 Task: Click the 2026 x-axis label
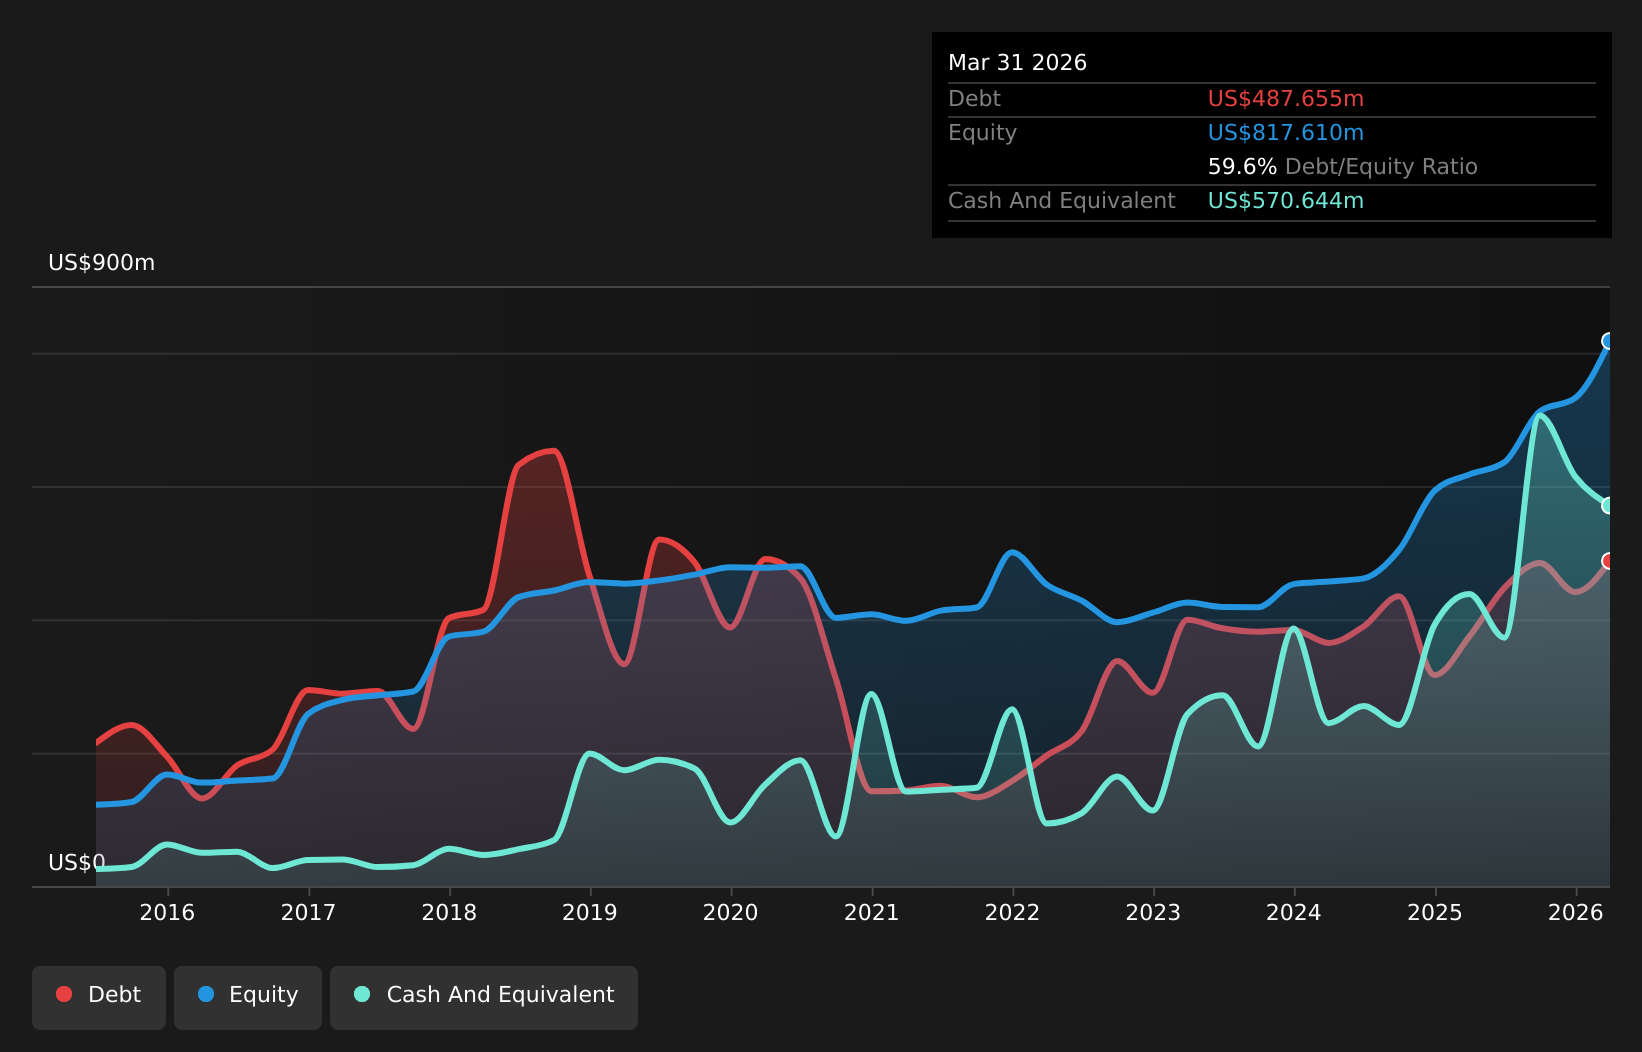pos(1576,912)
